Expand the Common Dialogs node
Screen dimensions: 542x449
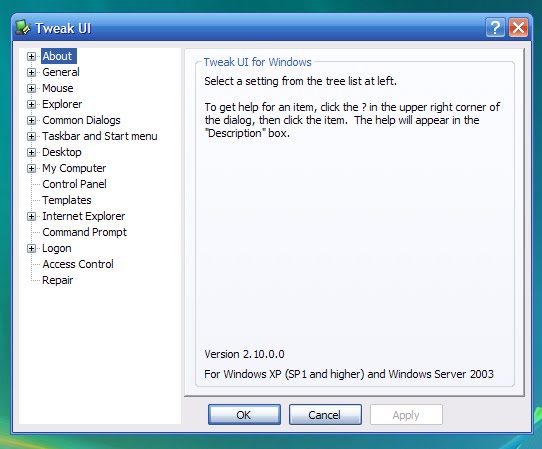click(31, 120)
